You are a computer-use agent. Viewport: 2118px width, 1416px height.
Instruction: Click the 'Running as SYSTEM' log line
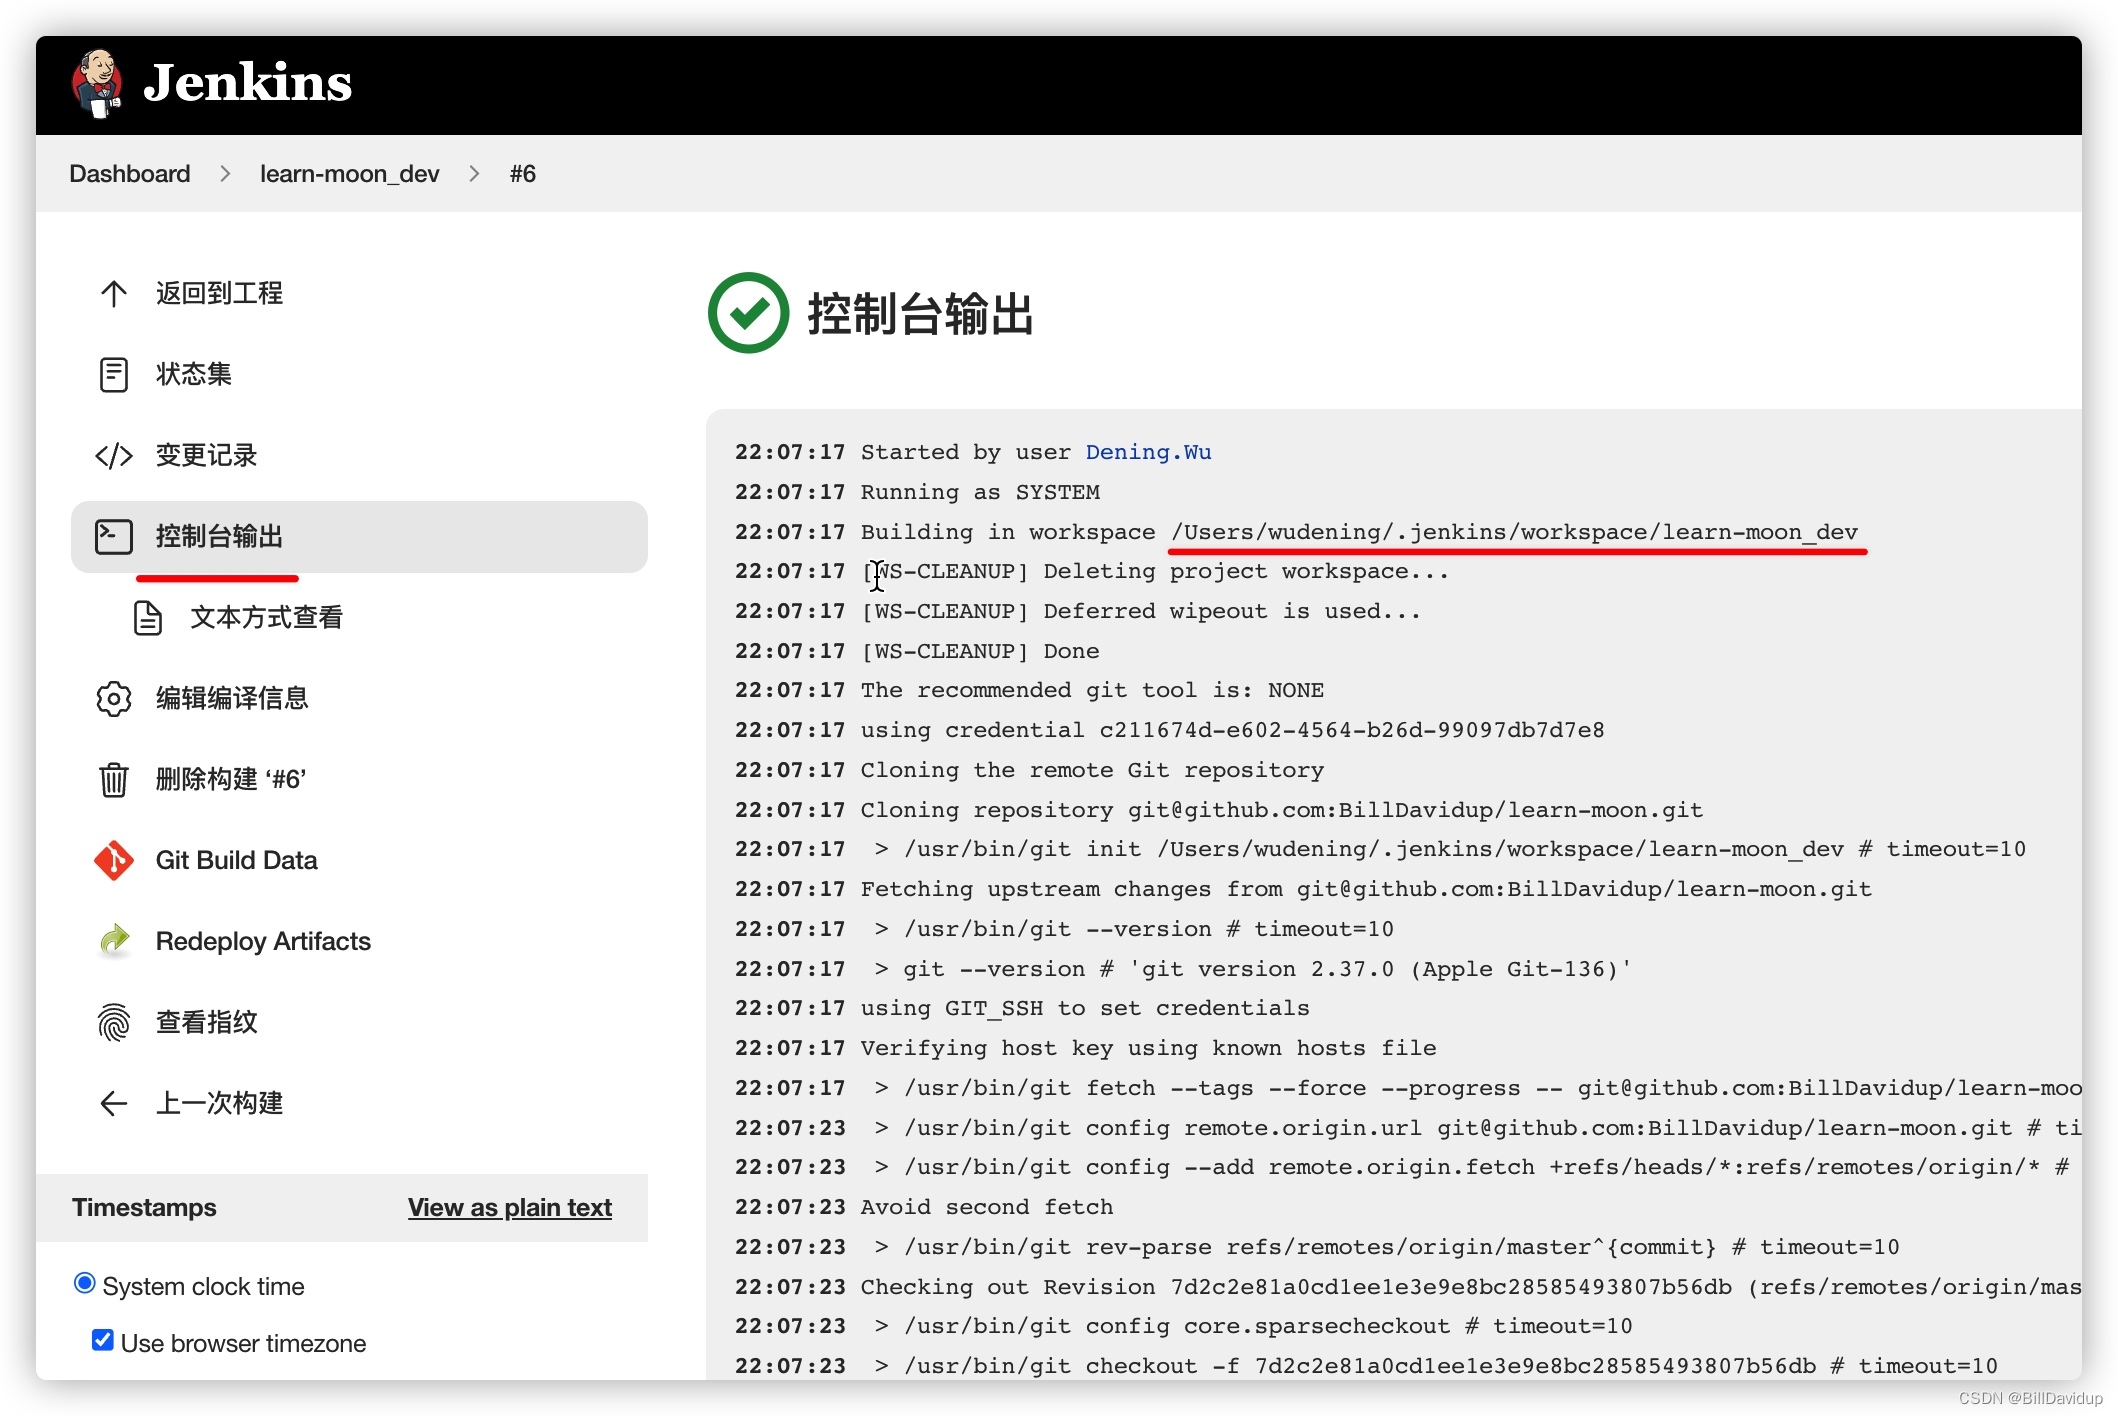tap(980, 492)
